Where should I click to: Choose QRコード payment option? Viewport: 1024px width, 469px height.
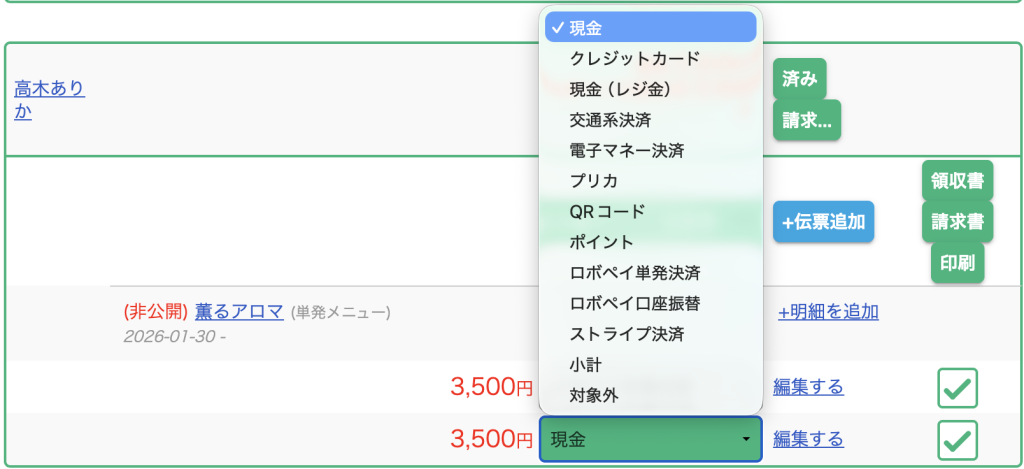pyautogui.click(x=650, y=211)
